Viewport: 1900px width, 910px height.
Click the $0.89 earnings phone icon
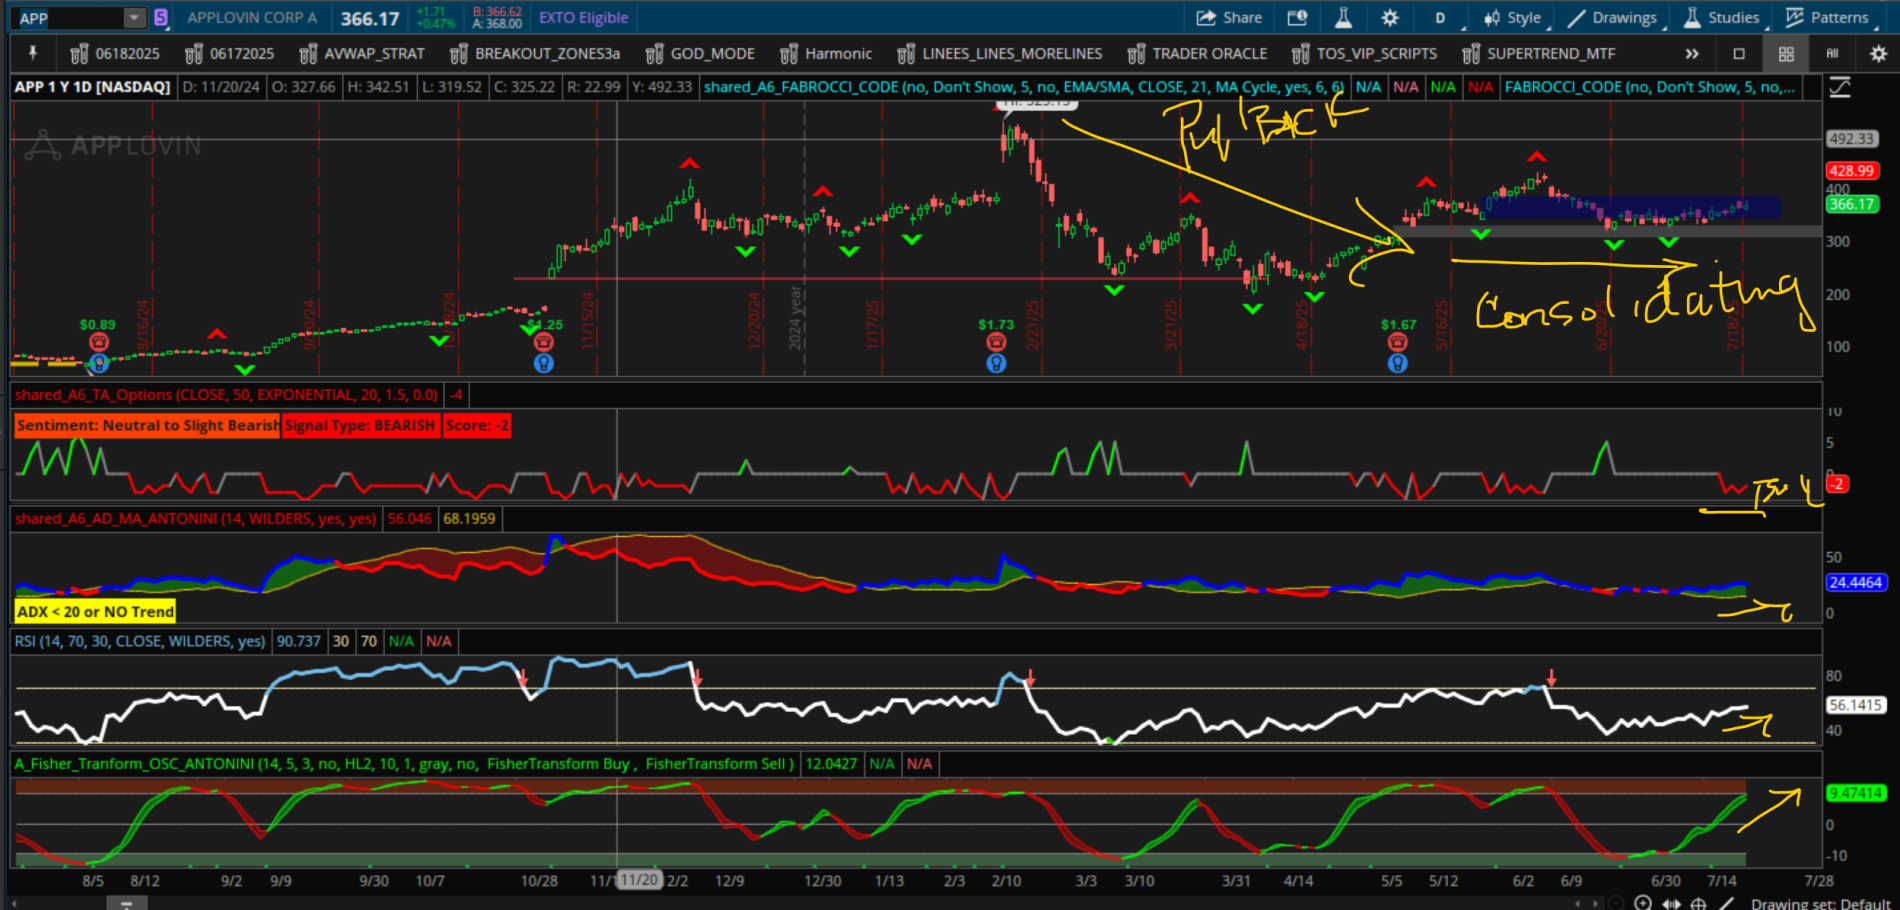[98, 342]
